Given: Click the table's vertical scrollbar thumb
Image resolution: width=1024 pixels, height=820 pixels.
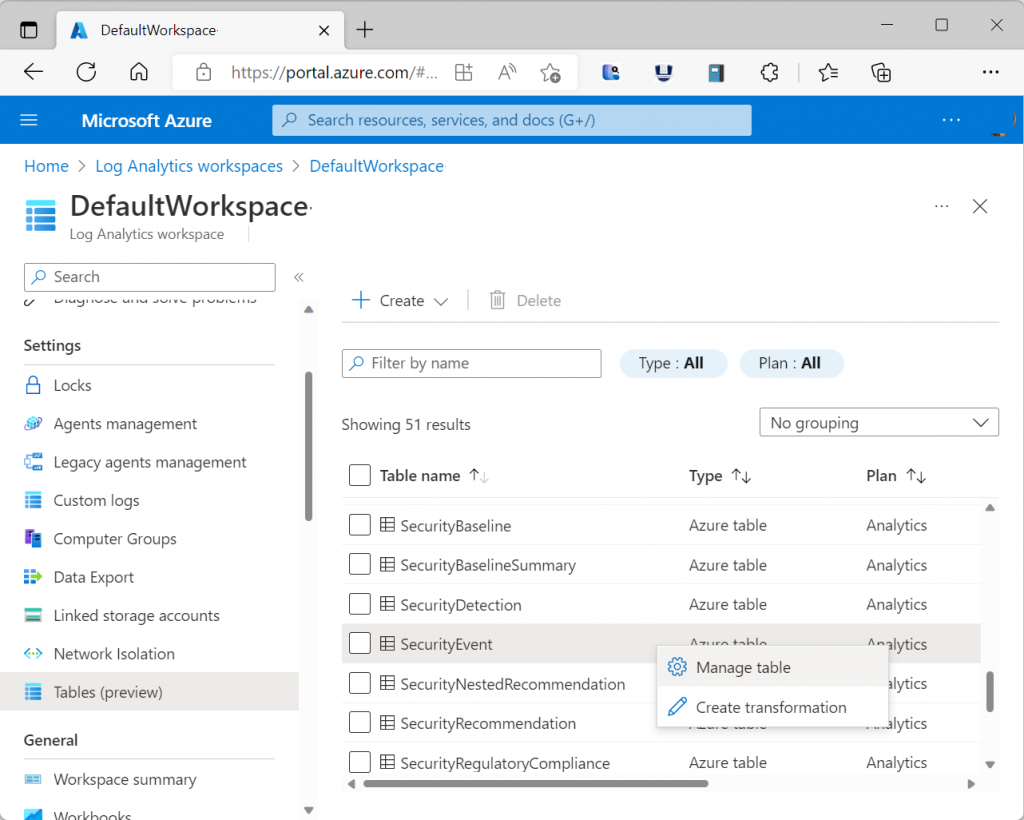Looking at the screenshot, I should (990, 691).
